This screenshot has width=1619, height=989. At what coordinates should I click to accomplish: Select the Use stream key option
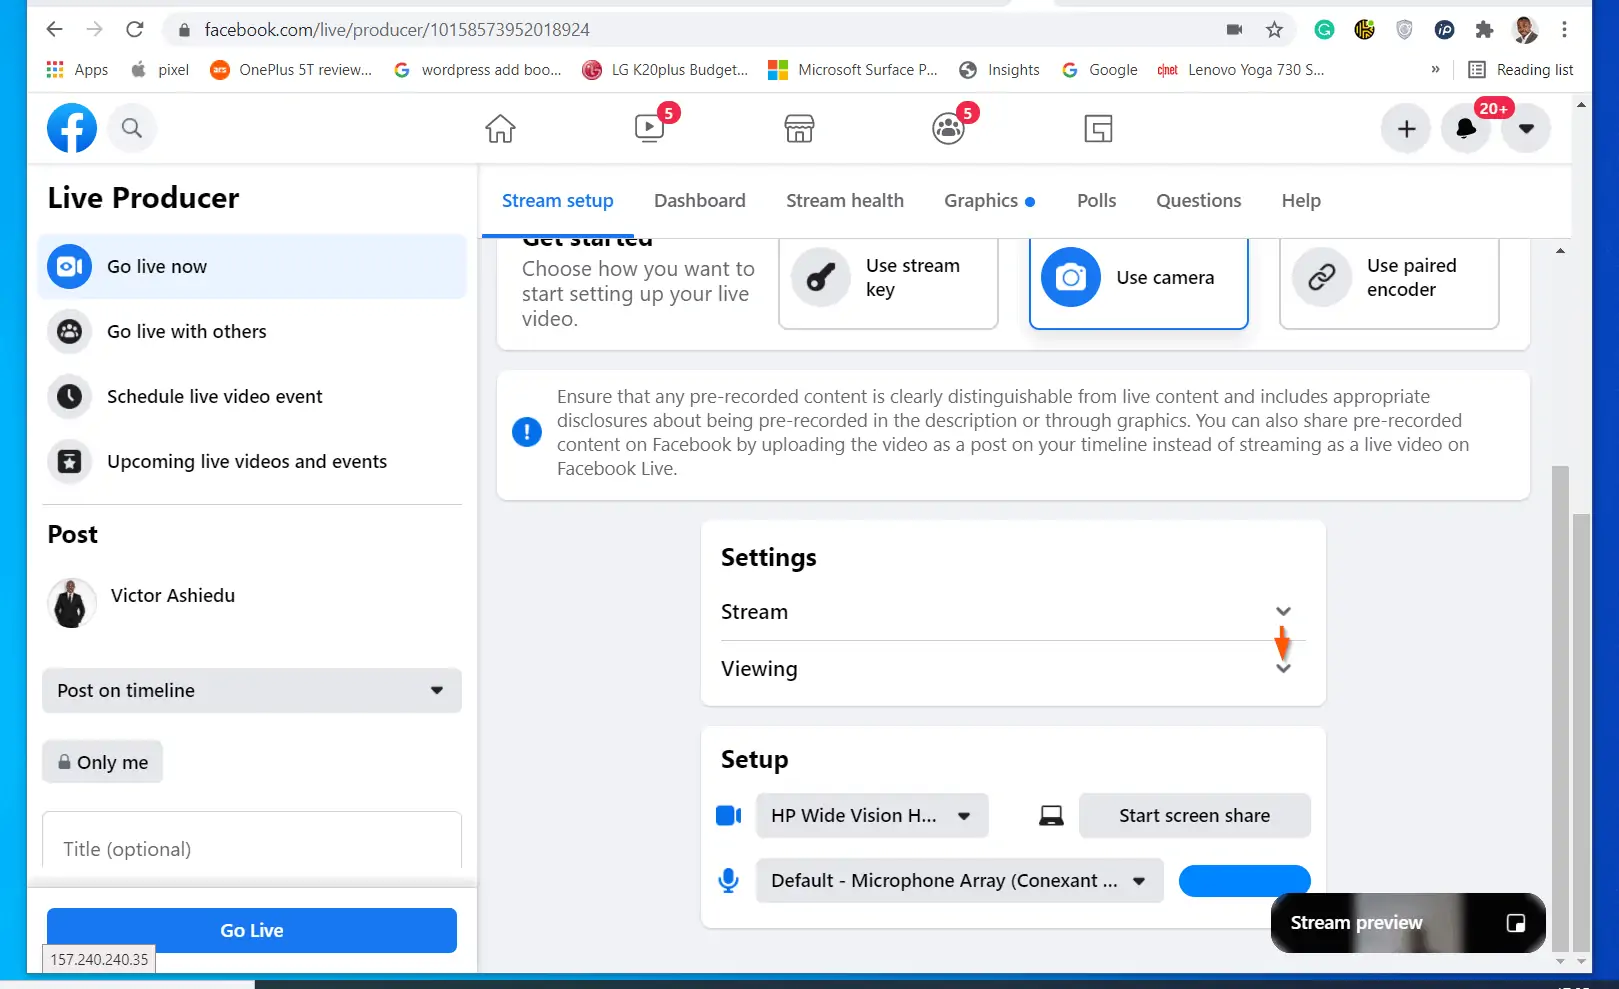coord(888,278)
